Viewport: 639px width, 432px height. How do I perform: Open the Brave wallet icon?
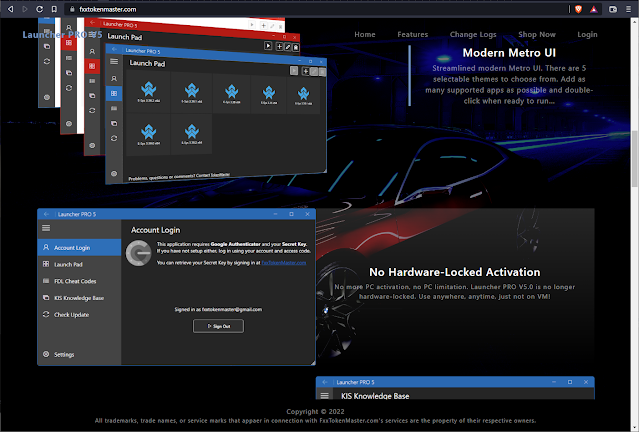click(613, 9)
